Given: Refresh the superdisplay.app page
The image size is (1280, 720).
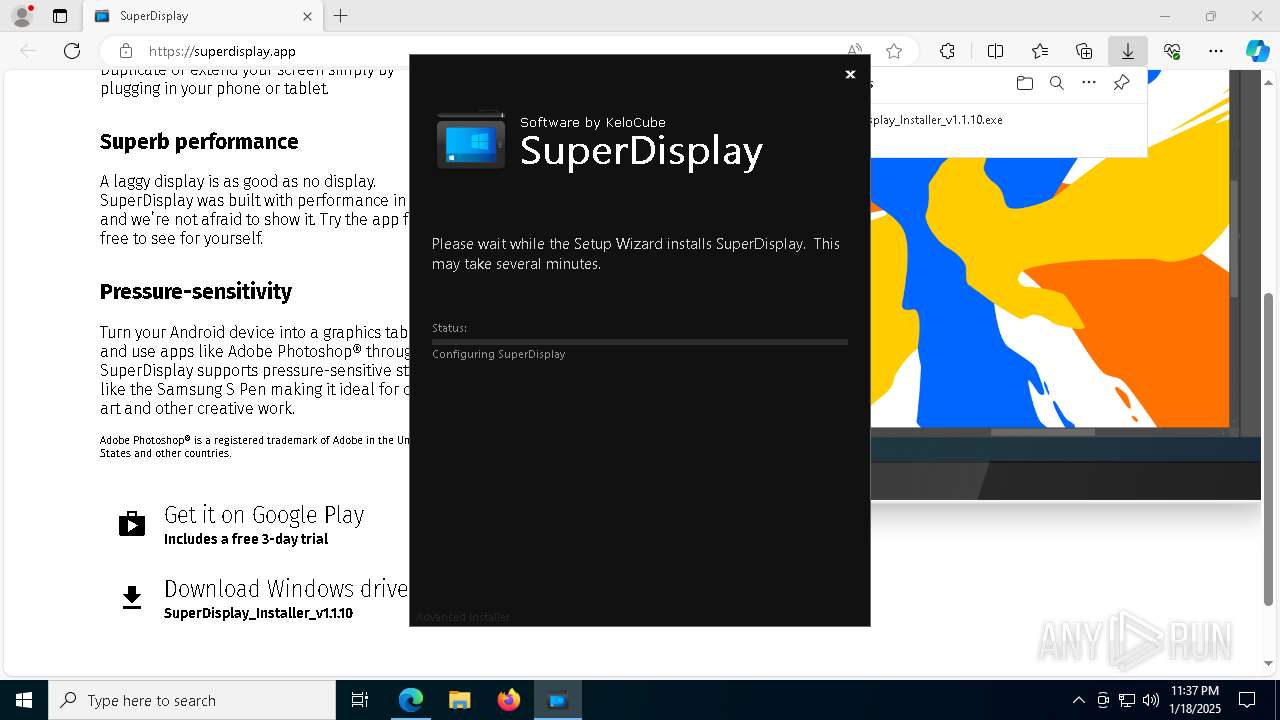Looking at the screenshot, I should coord(72,51).
